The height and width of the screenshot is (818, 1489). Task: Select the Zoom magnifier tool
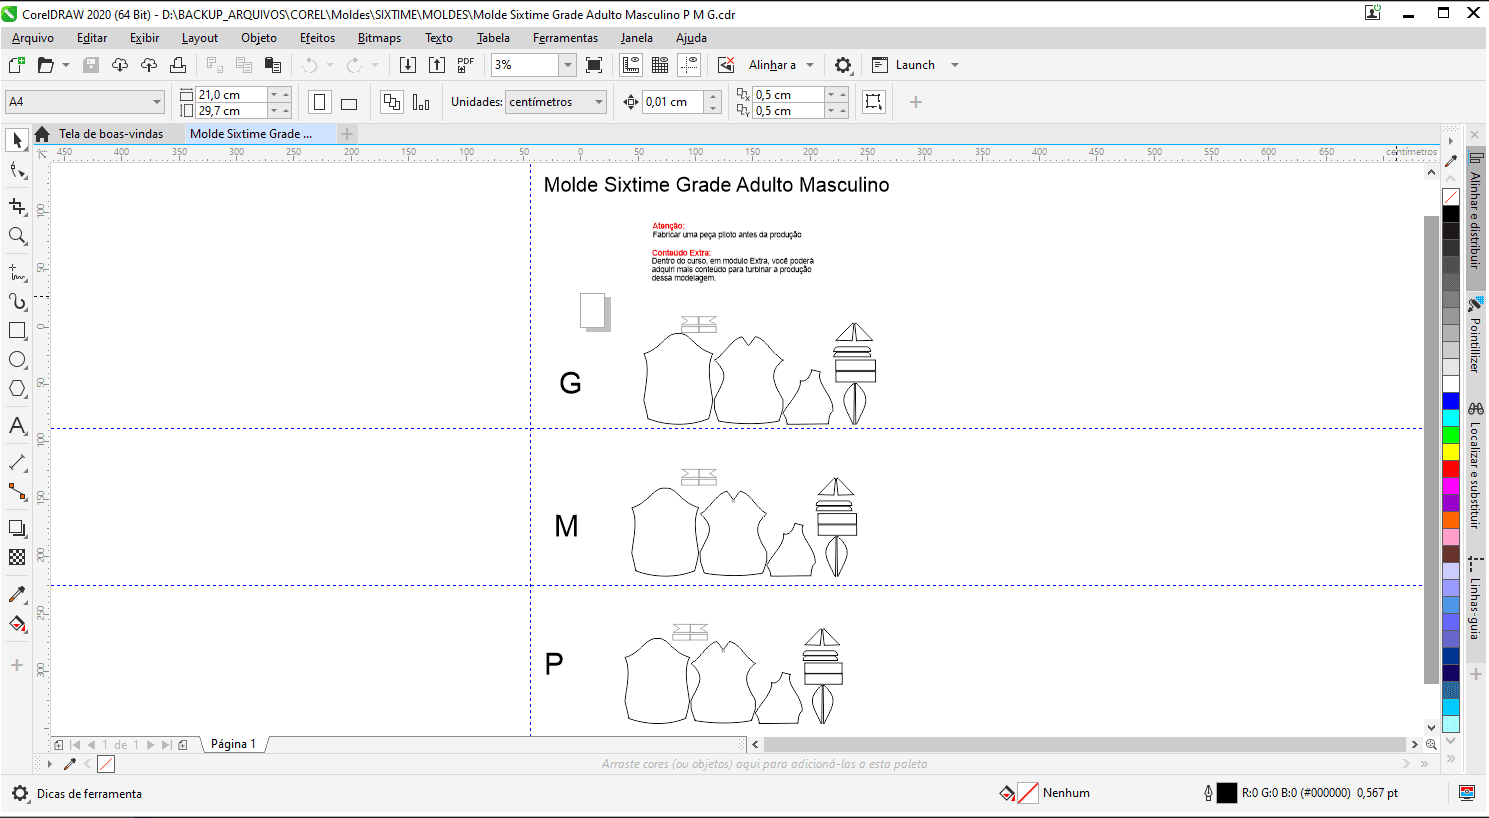coord(17,236)
